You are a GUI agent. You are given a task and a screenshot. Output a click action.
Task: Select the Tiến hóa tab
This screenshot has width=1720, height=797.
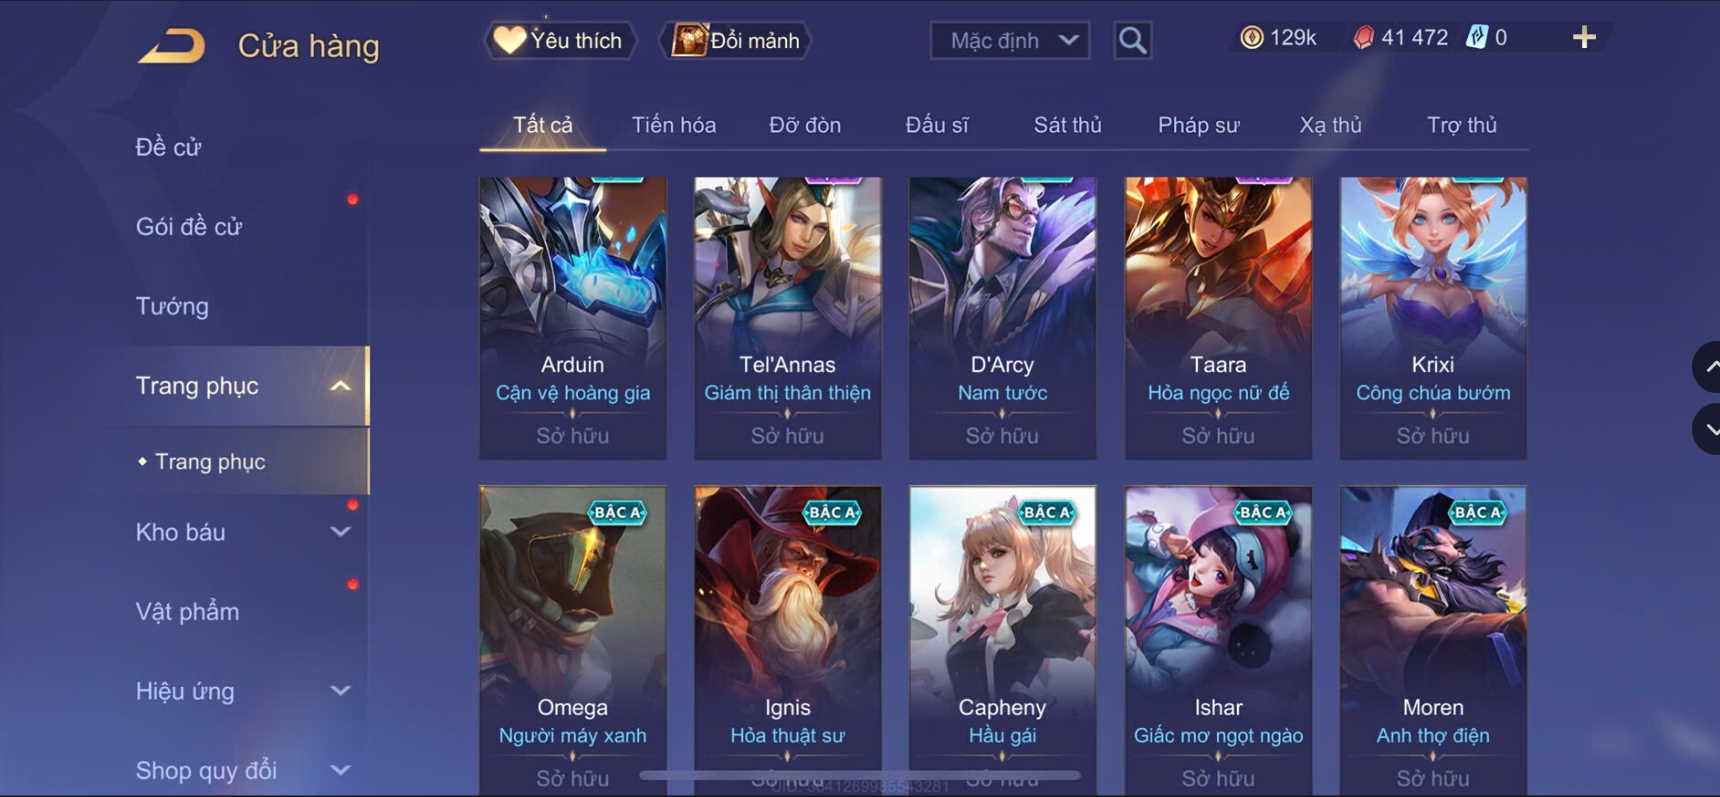(x=673, y=125)
